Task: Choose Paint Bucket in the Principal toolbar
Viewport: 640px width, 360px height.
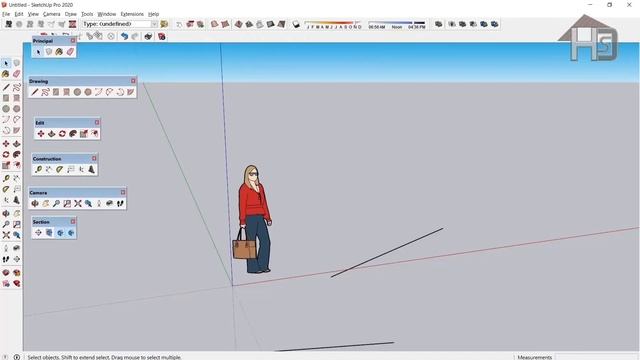Action: [59, 52]
